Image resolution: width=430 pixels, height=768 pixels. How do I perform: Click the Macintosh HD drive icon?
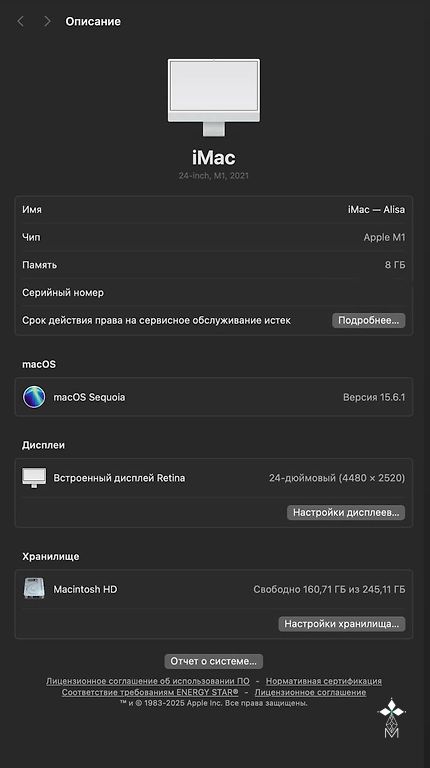tap(34, 589)
